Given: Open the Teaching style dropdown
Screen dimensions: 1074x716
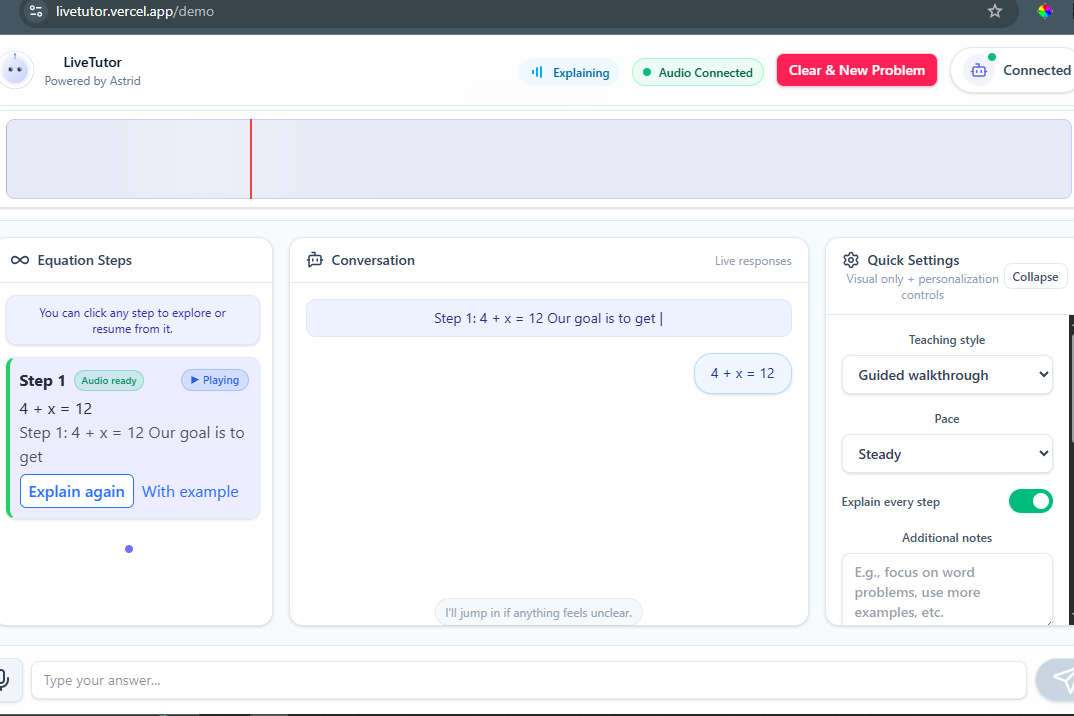Looking at the screenshot, I should pos(947,375).
